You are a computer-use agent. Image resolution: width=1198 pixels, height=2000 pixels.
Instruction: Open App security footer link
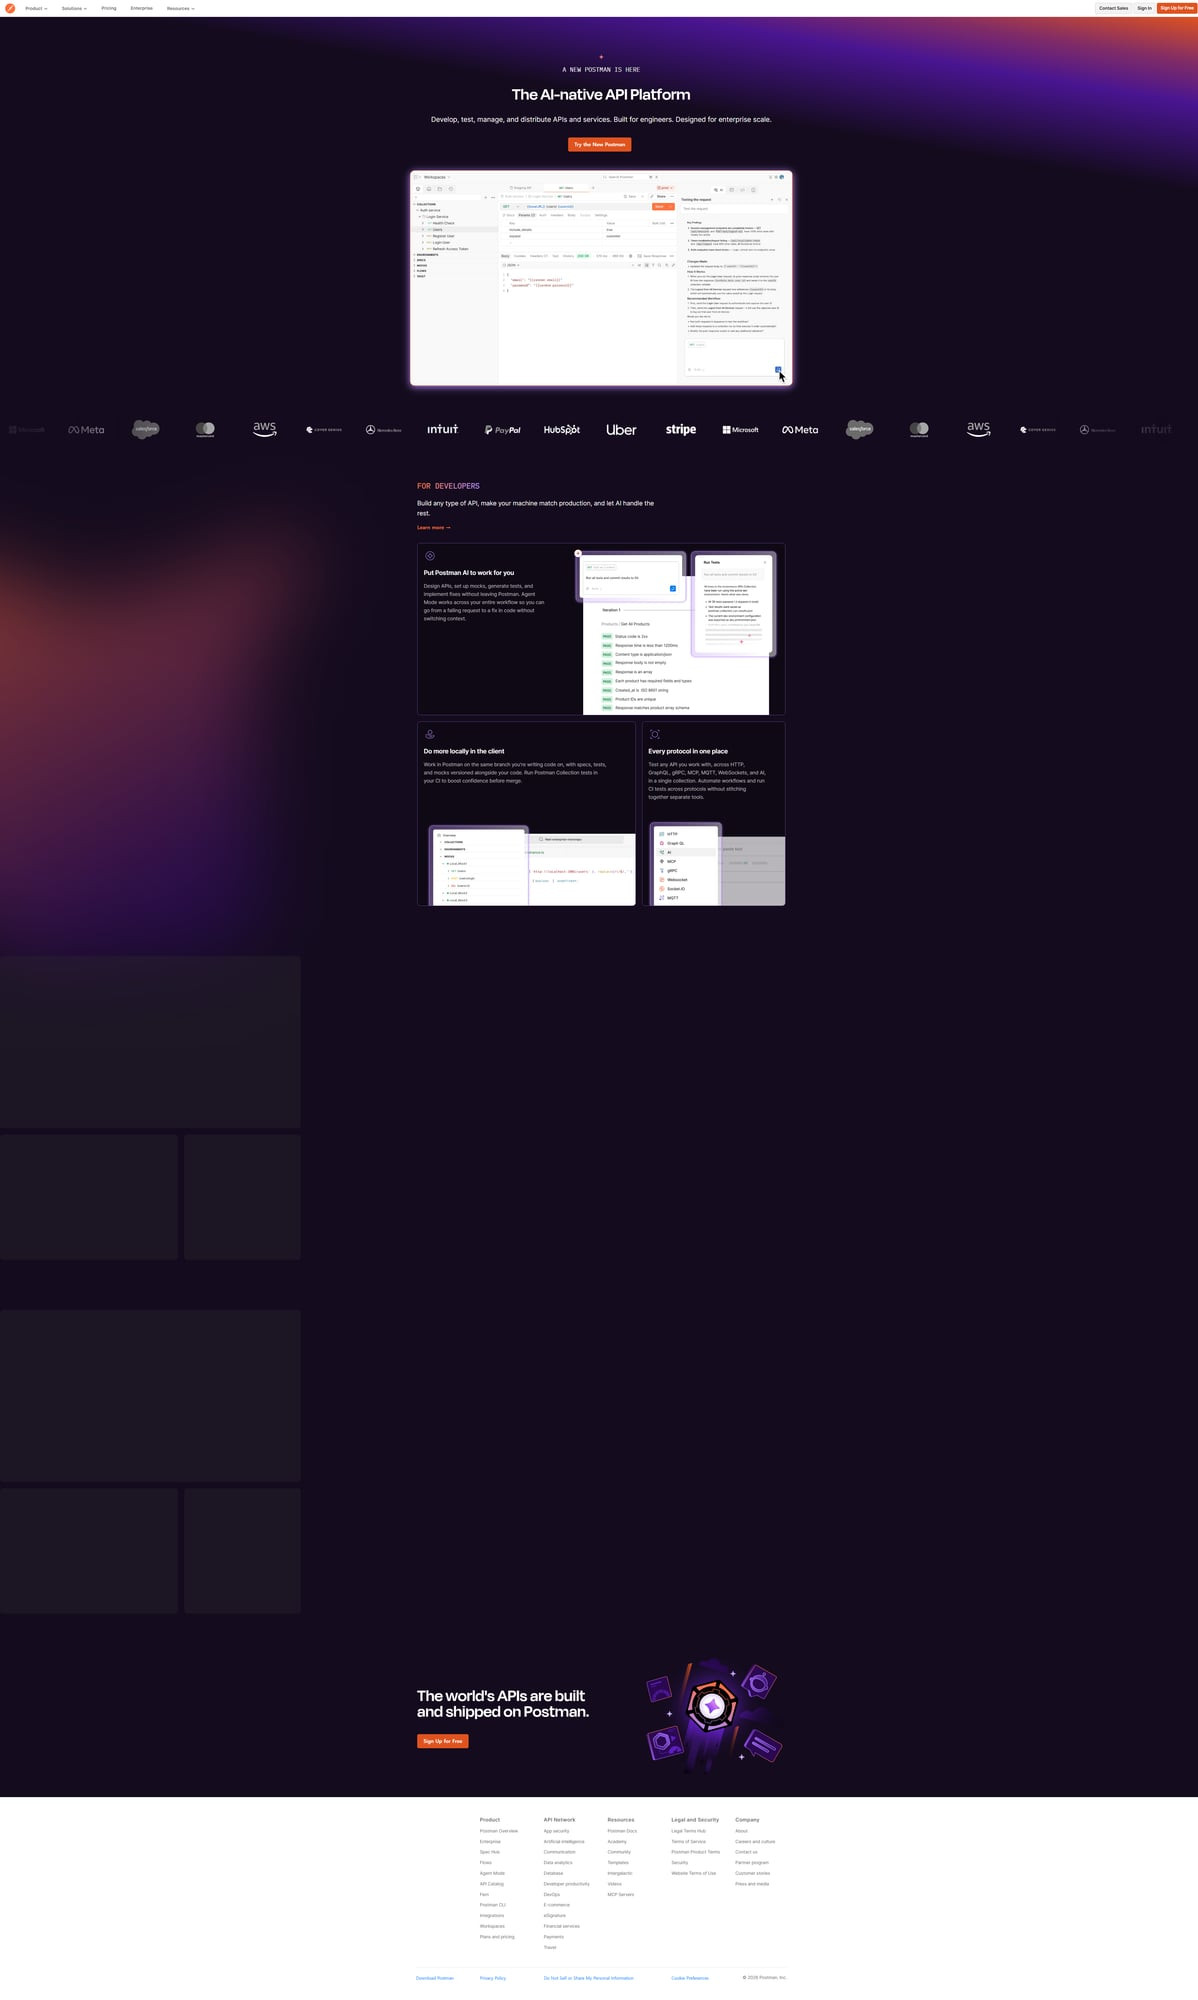coord(557,1831)
